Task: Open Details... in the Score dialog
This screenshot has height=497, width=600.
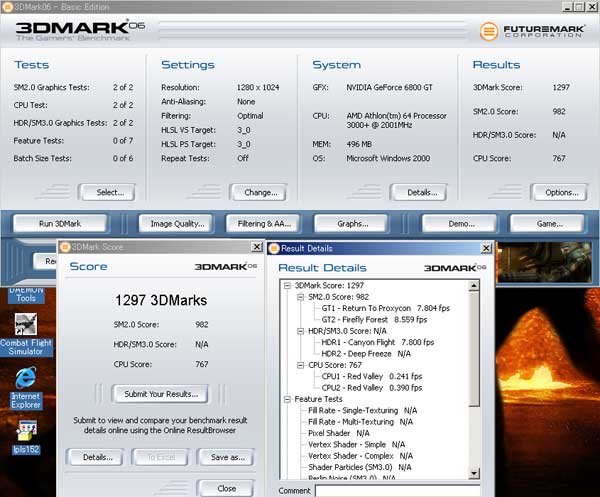Action: coord(96,457)
